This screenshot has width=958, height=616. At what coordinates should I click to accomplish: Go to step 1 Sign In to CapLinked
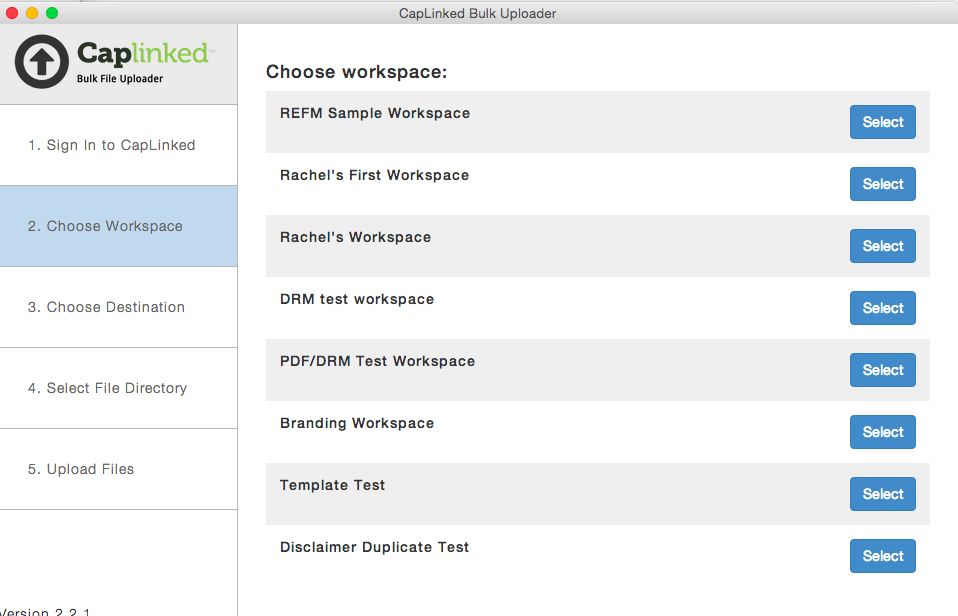tap(119, 145)
